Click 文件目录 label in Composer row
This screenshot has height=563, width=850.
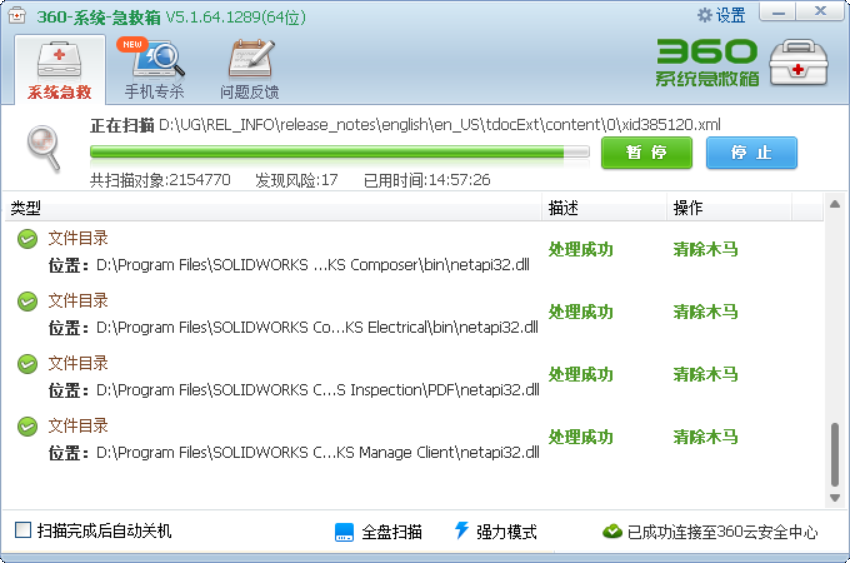(x=78, y=238)
